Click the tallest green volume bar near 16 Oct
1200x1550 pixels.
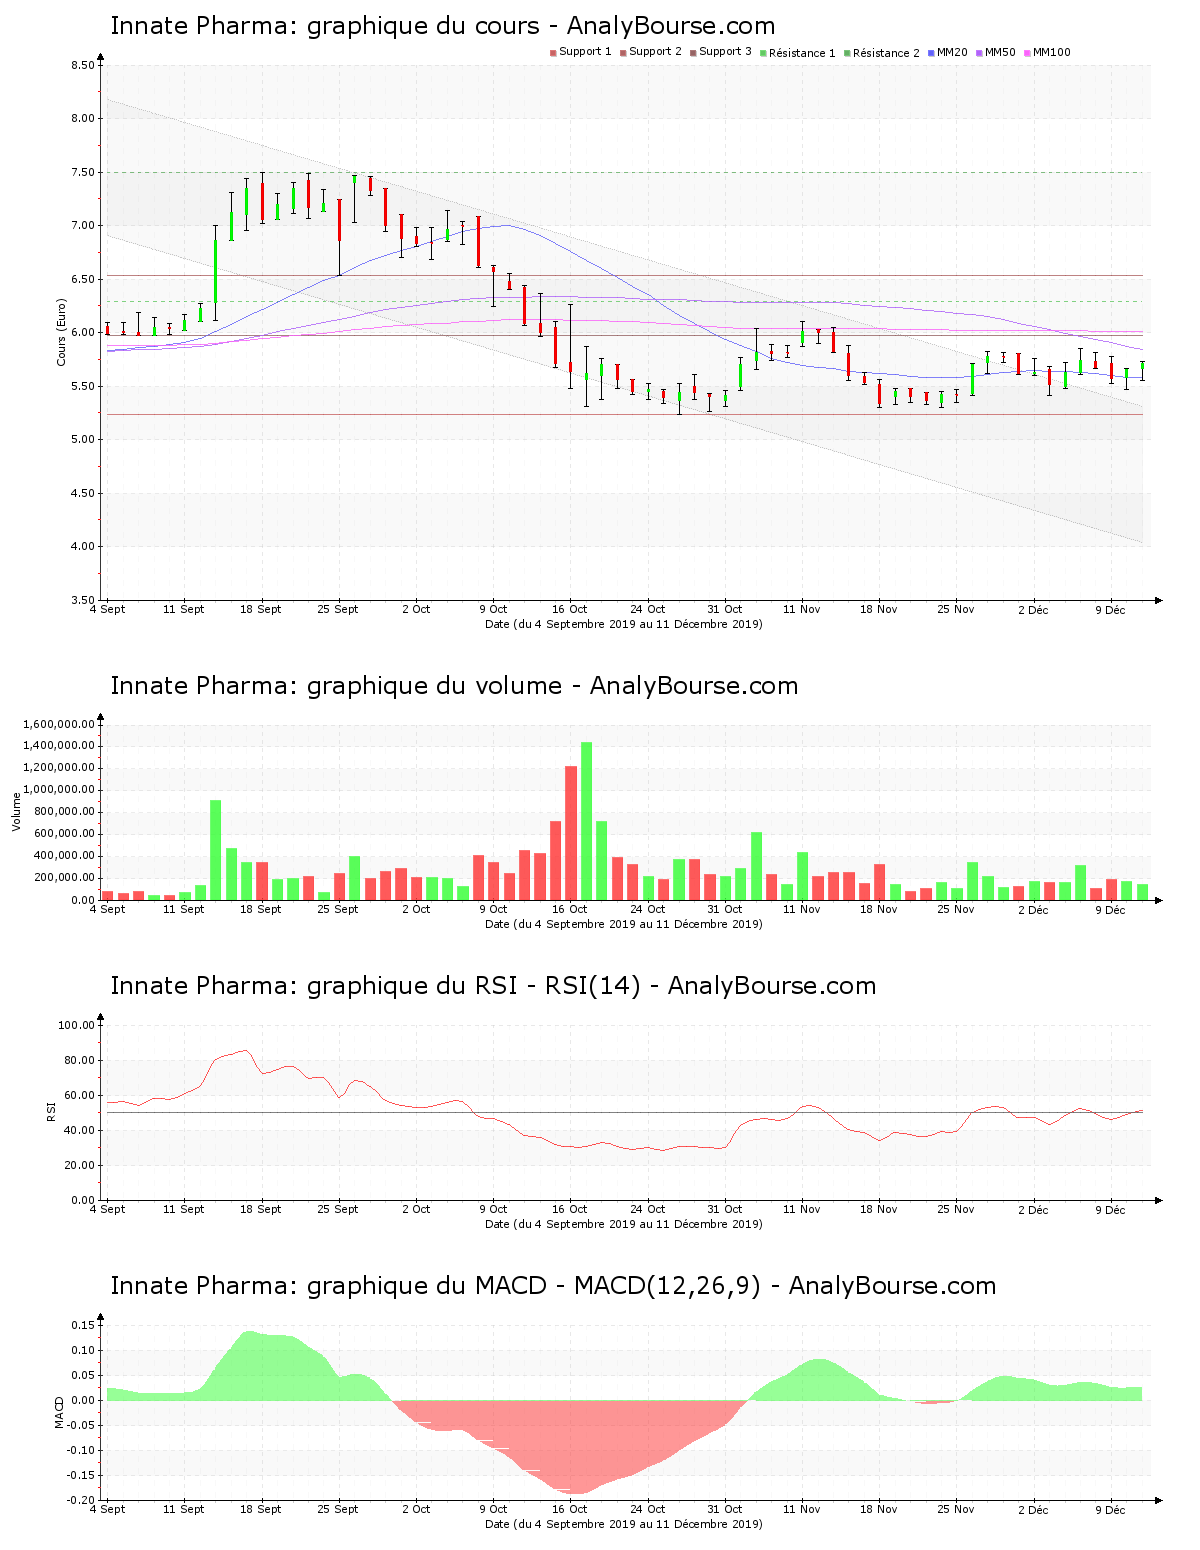pyautogui.click(x=587, y=821)
